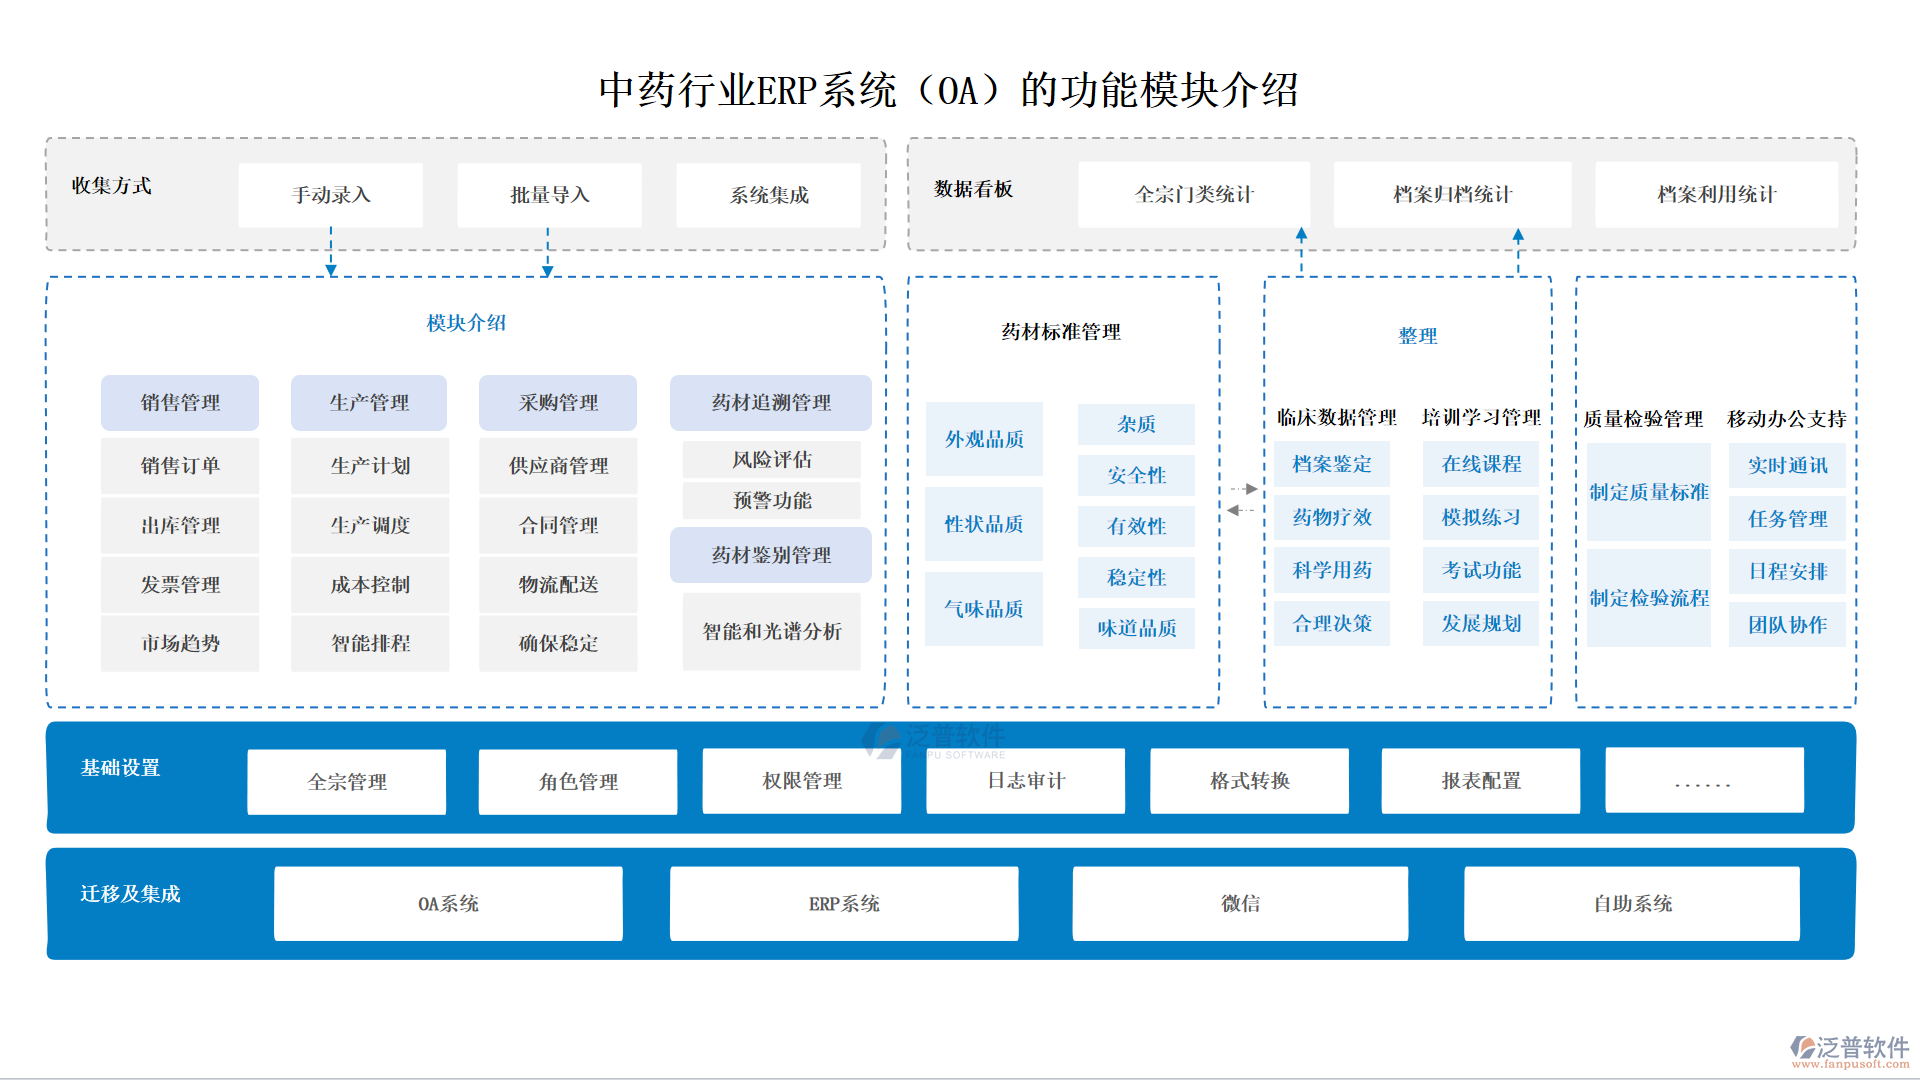Select the 销售管理 module header
This screenshot has width=1920, height=1080.
[x=180, y=403]
